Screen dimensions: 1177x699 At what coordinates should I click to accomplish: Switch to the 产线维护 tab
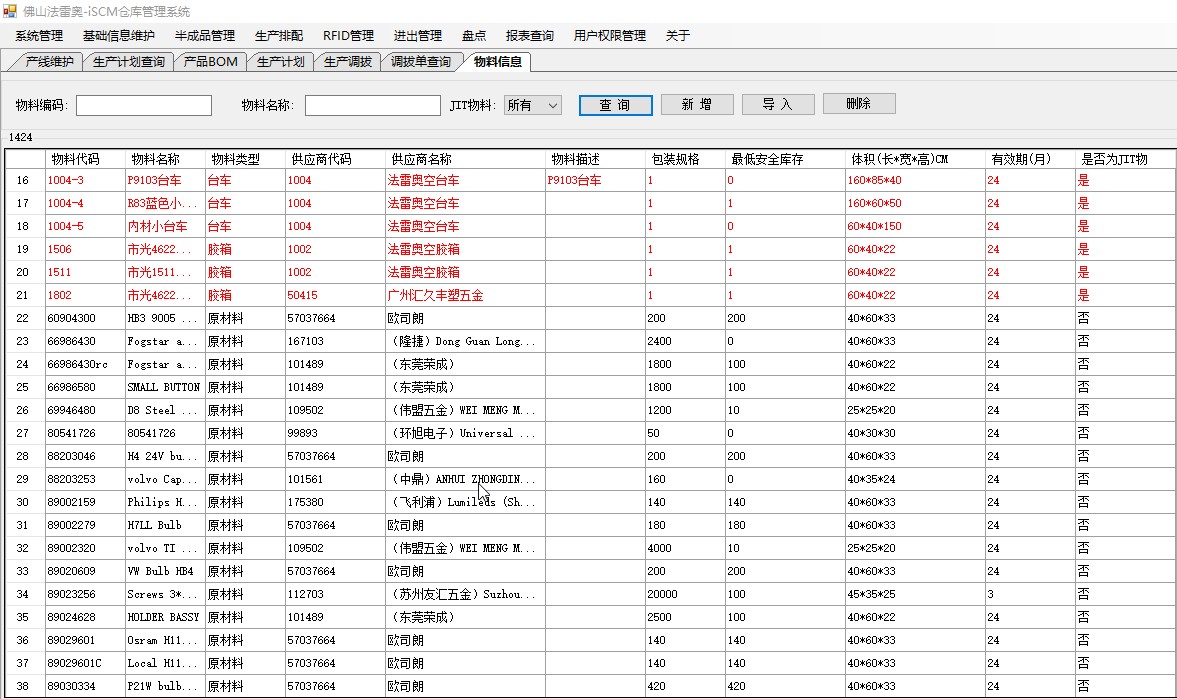(x=49, y=62)
